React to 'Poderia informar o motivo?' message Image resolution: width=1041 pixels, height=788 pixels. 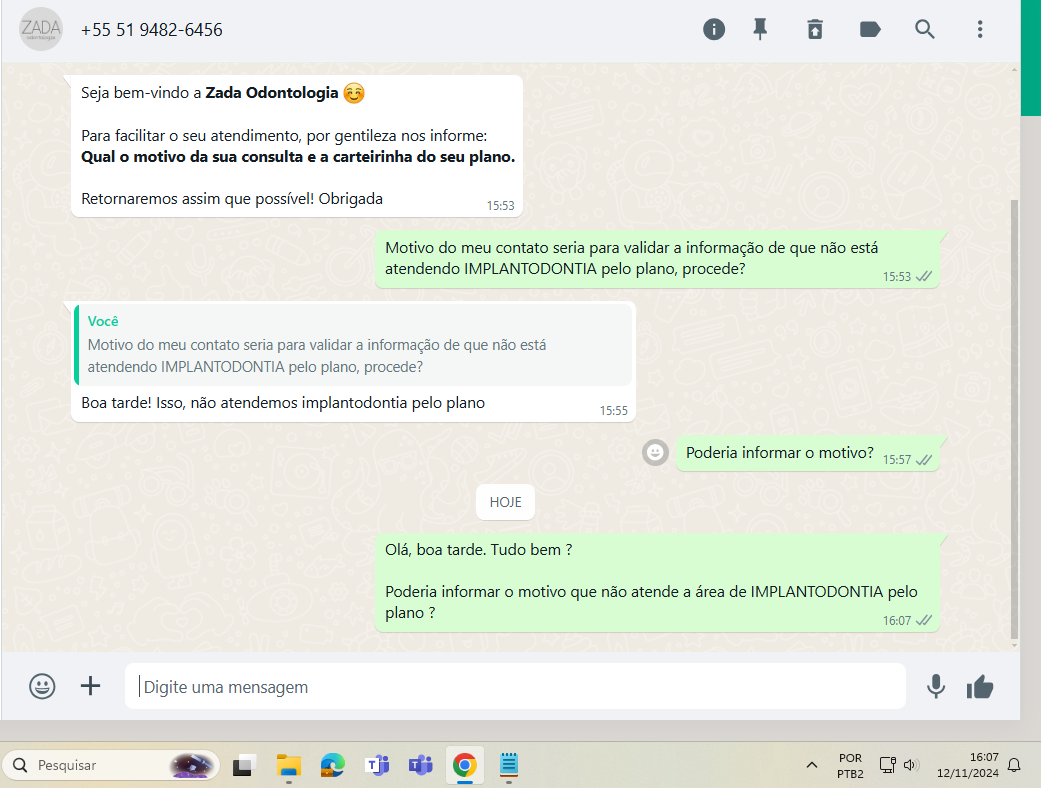click(655, 453)
